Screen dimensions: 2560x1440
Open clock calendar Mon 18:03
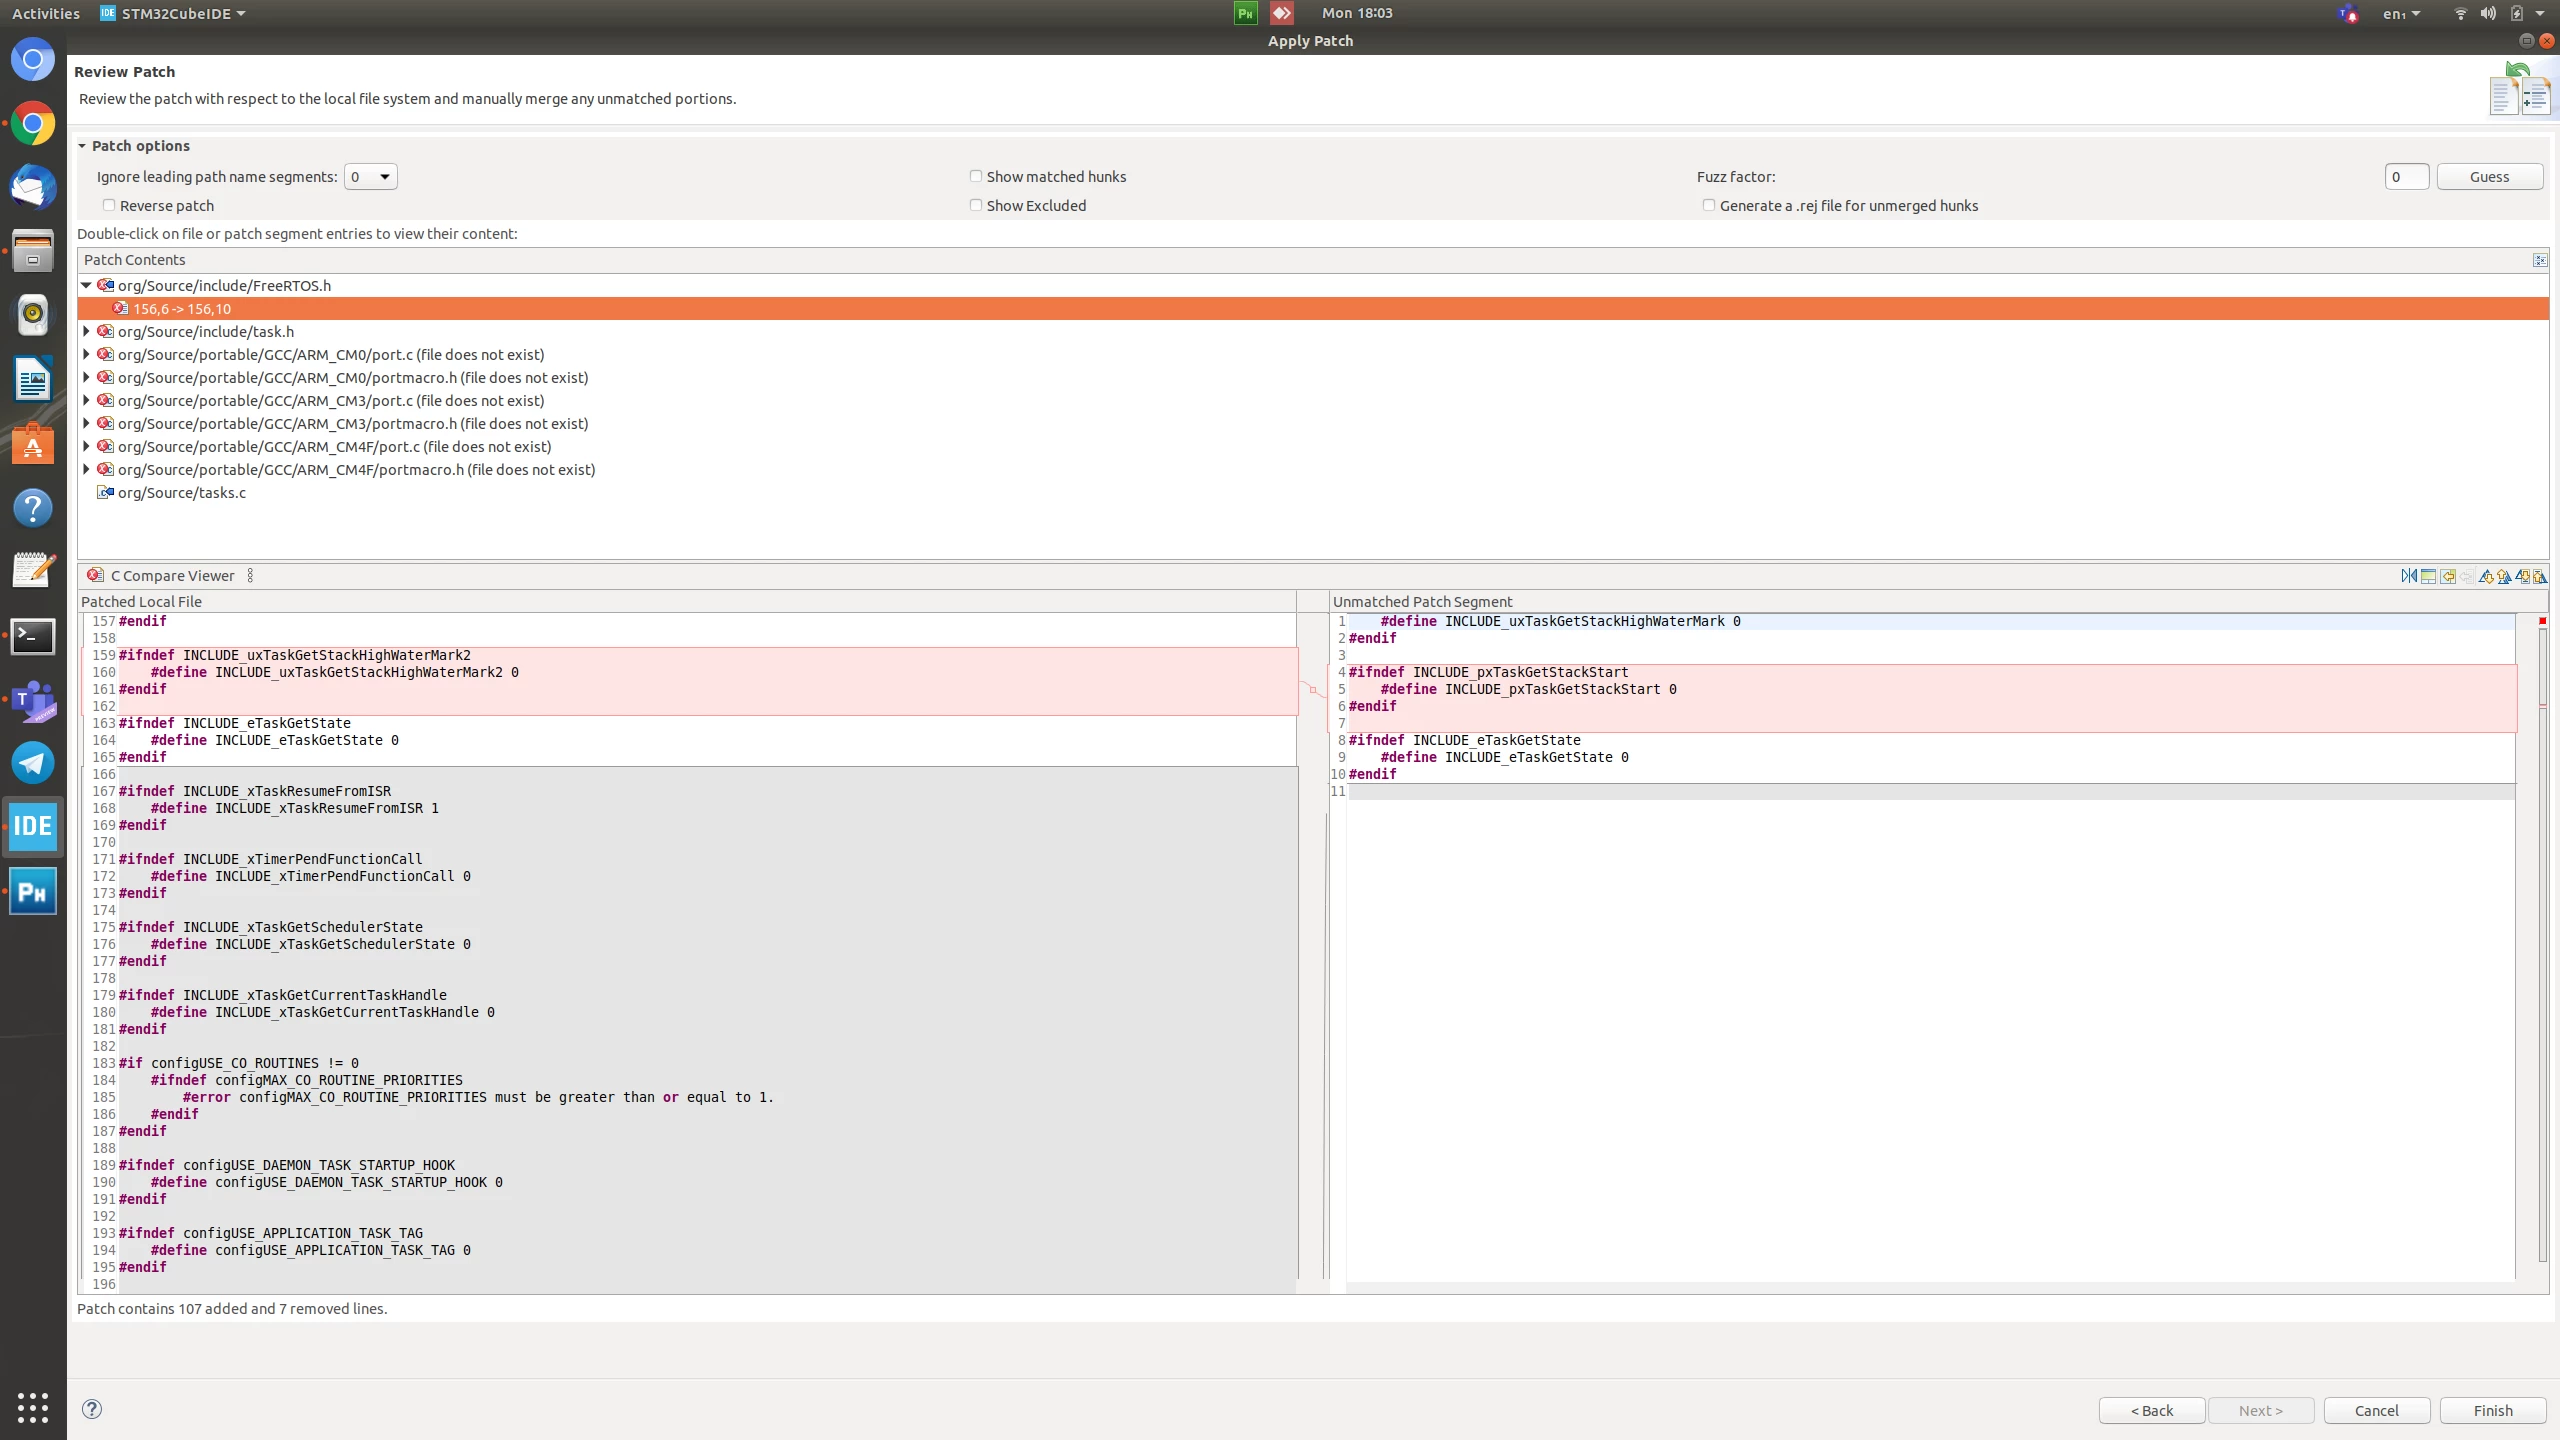coord(1357,13)
